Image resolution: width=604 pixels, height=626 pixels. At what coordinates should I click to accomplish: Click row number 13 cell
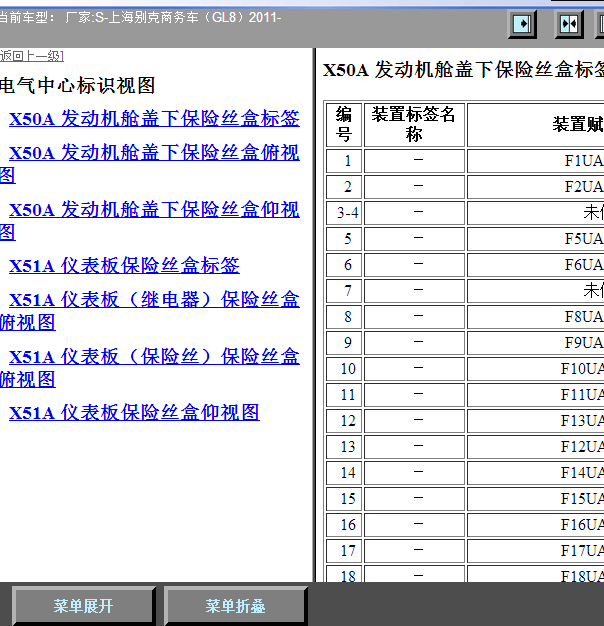[x=344, y=447]
